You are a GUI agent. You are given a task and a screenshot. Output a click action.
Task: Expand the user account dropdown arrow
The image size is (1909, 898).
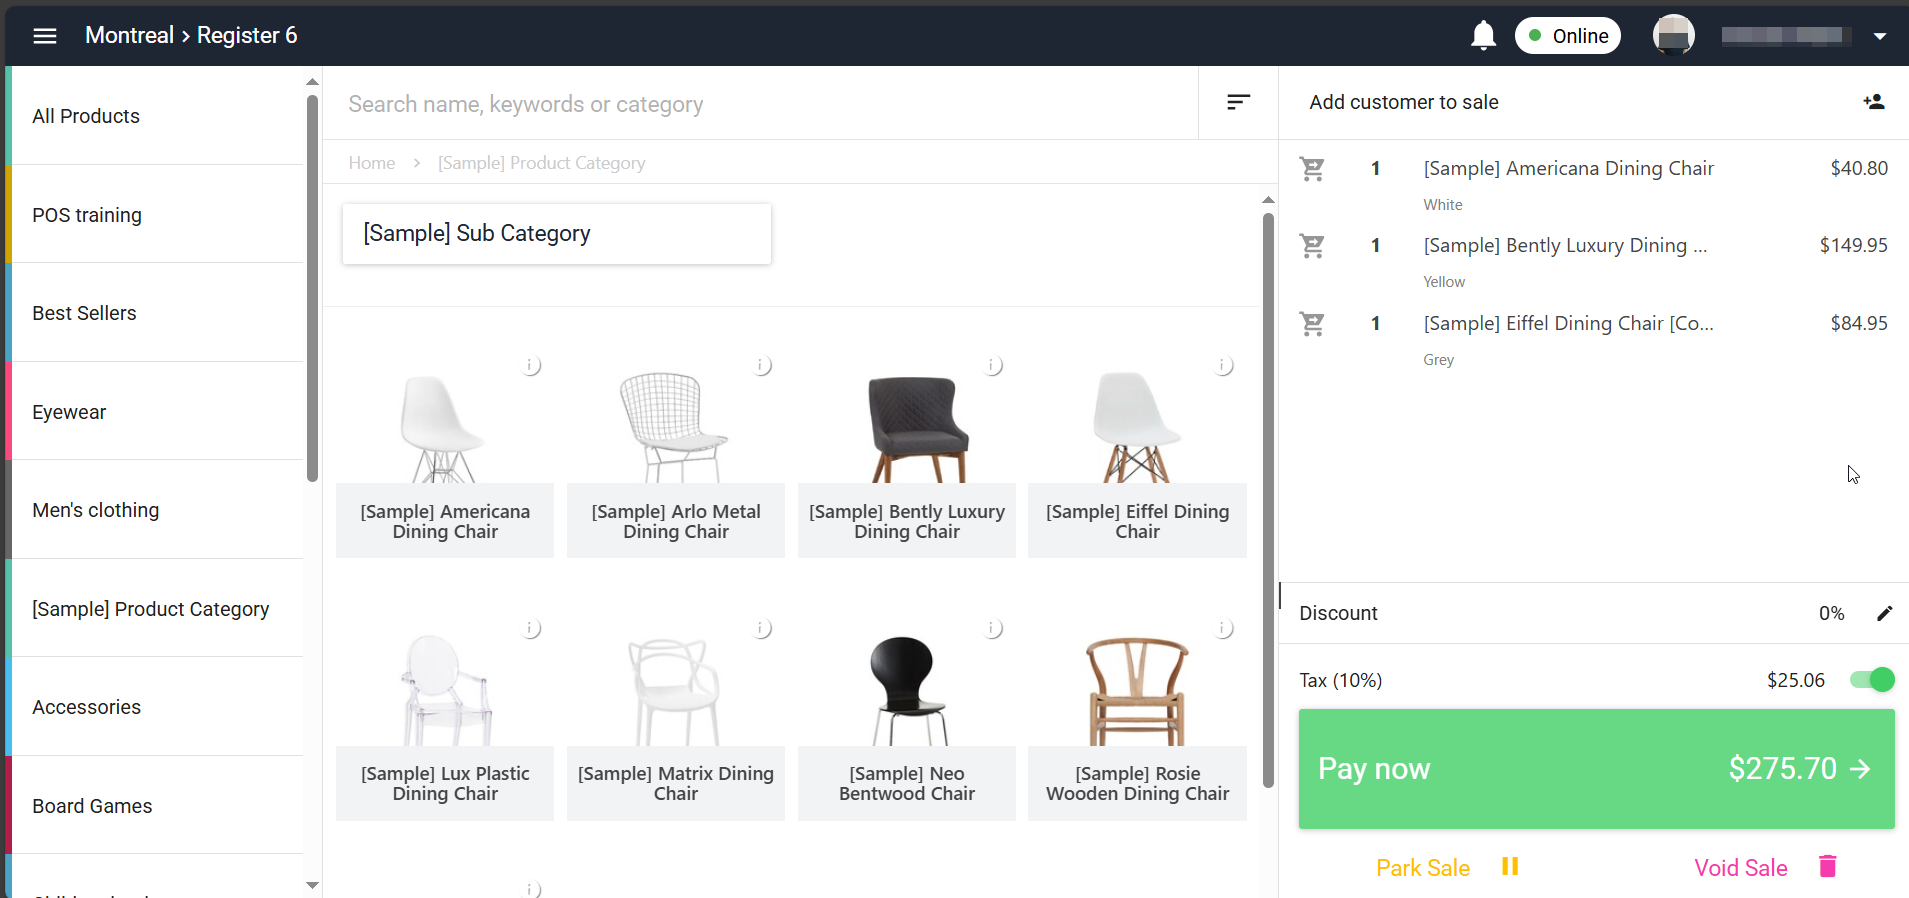[1880, 36]
